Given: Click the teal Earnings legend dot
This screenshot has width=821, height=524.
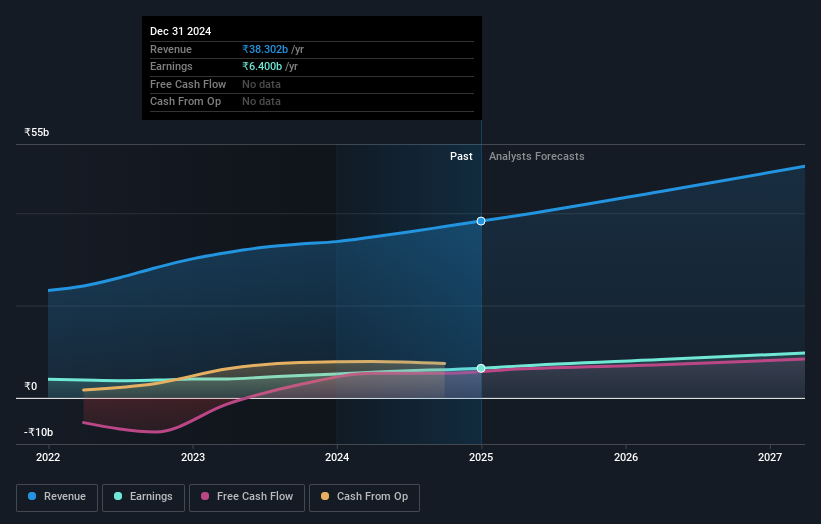Looking at the screenshot, I should tap(118, 496).
